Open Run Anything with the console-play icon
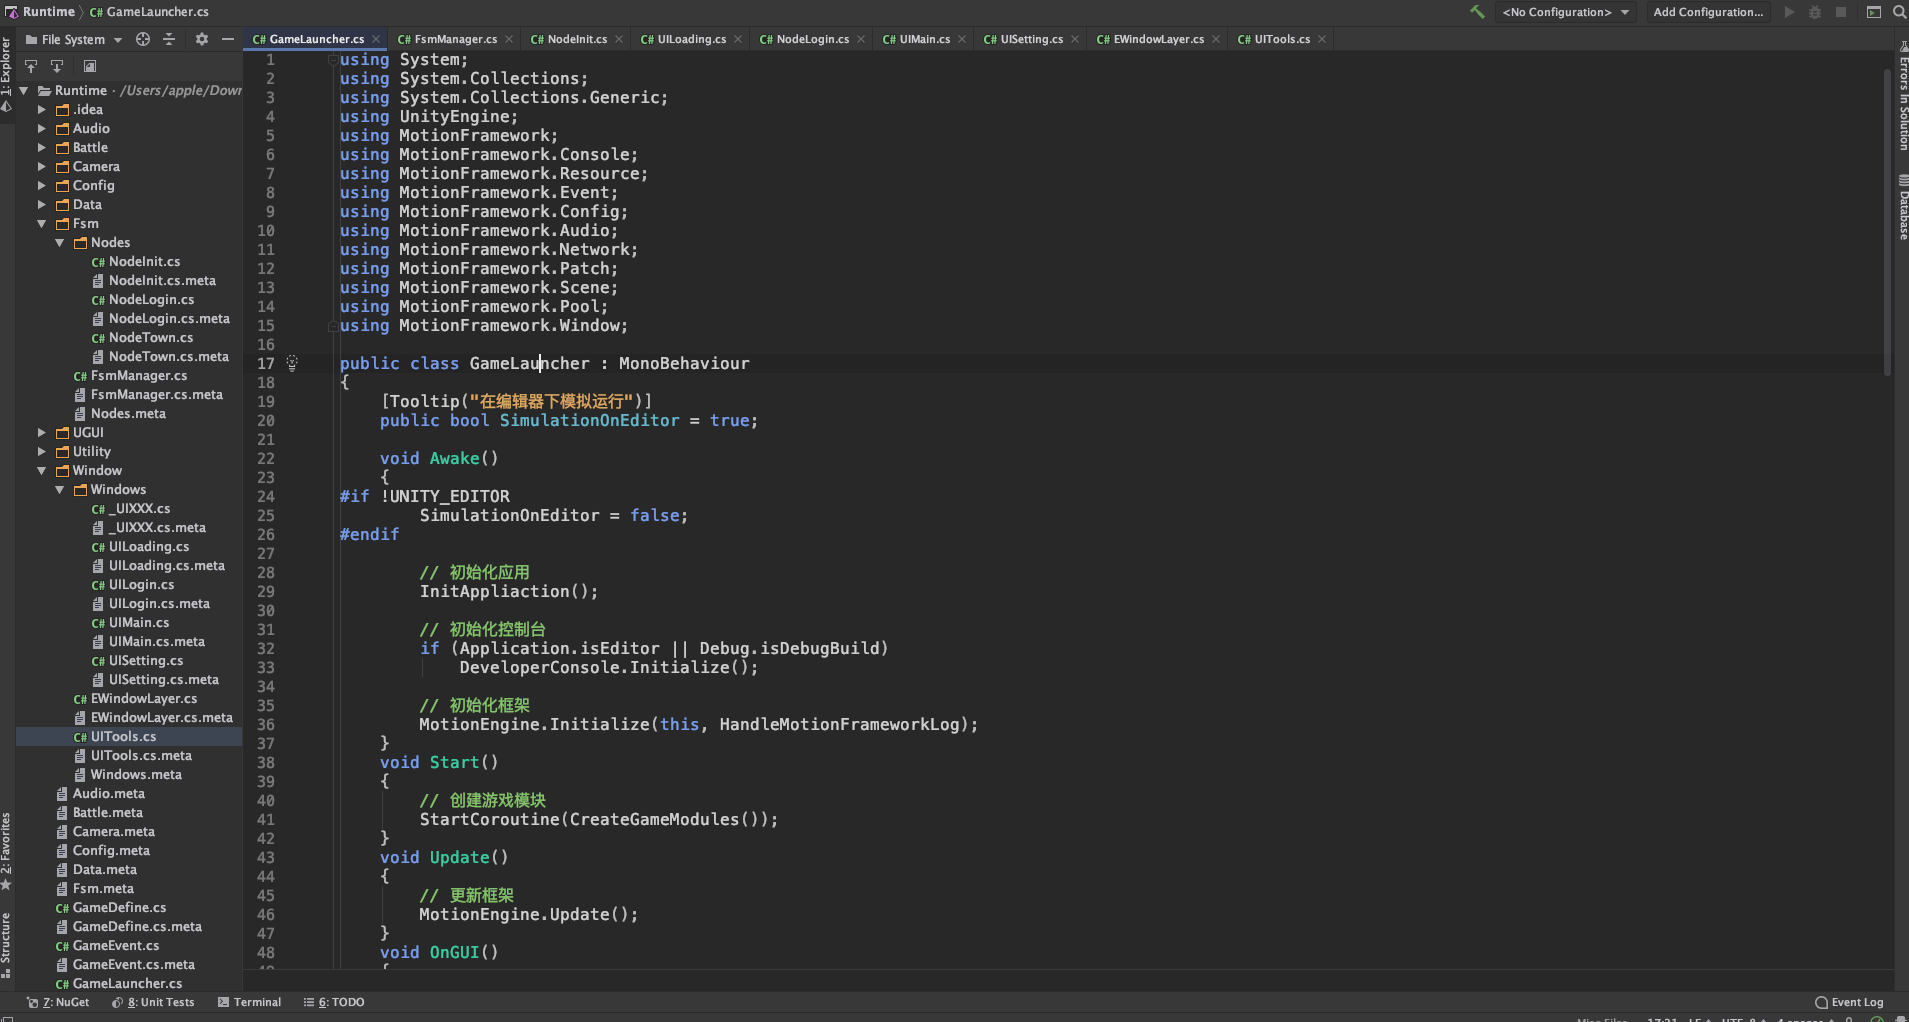 tap(1873, 11)
